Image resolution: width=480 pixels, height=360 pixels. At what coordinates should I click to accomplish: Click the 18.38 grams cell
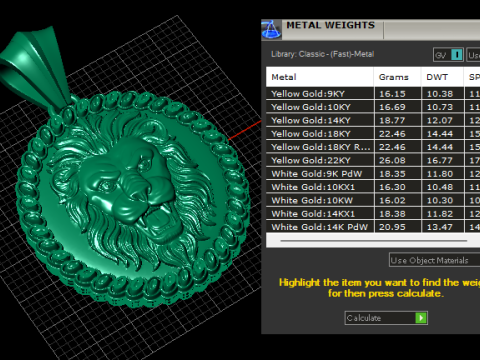click(x=397, y=214)
